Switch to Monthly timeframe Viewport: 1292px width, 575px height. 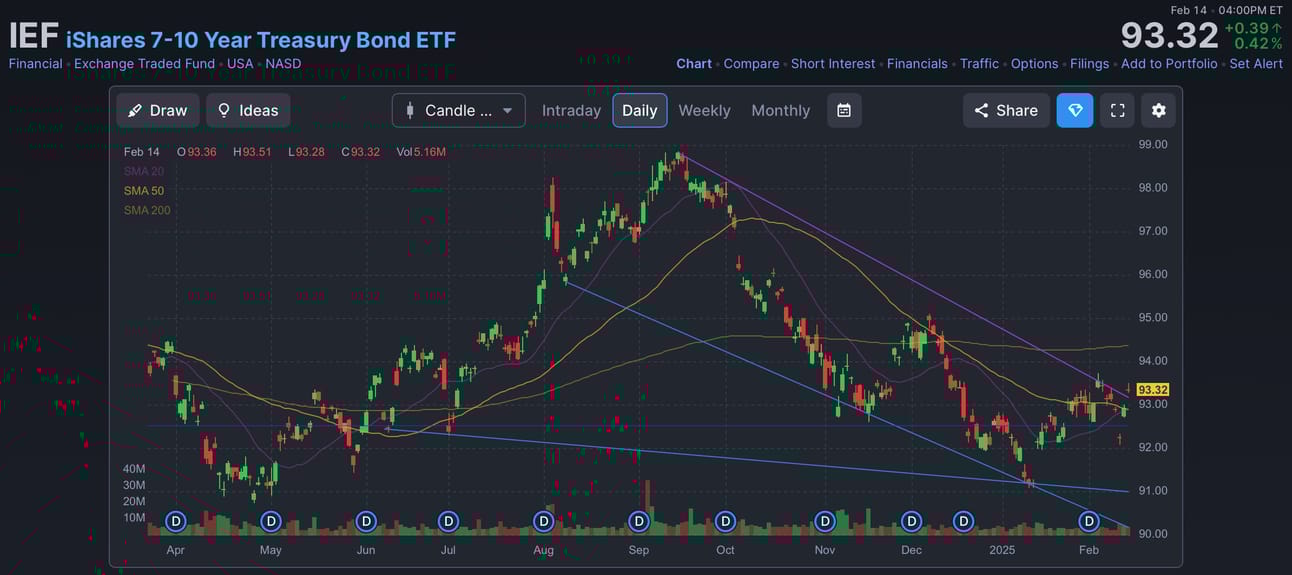tap(781, 110)
